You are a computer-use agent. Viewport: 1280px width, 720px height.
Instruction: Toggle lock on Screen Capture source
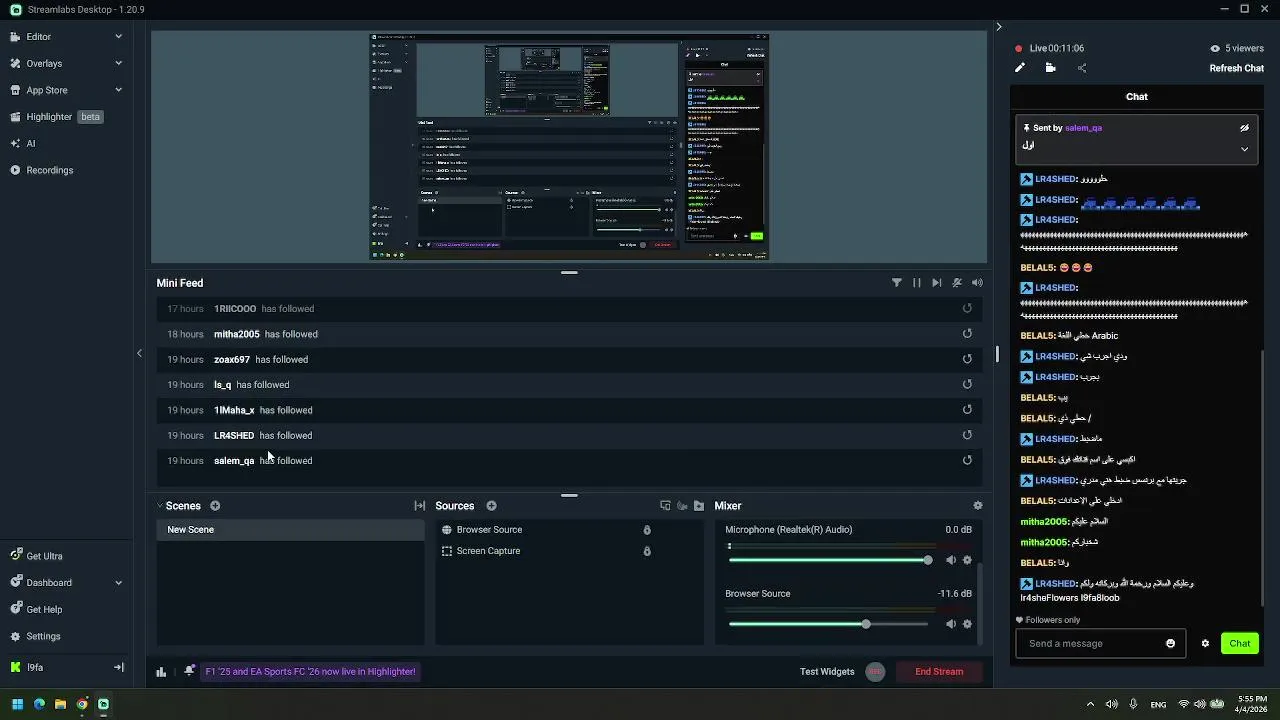[647, 551]
